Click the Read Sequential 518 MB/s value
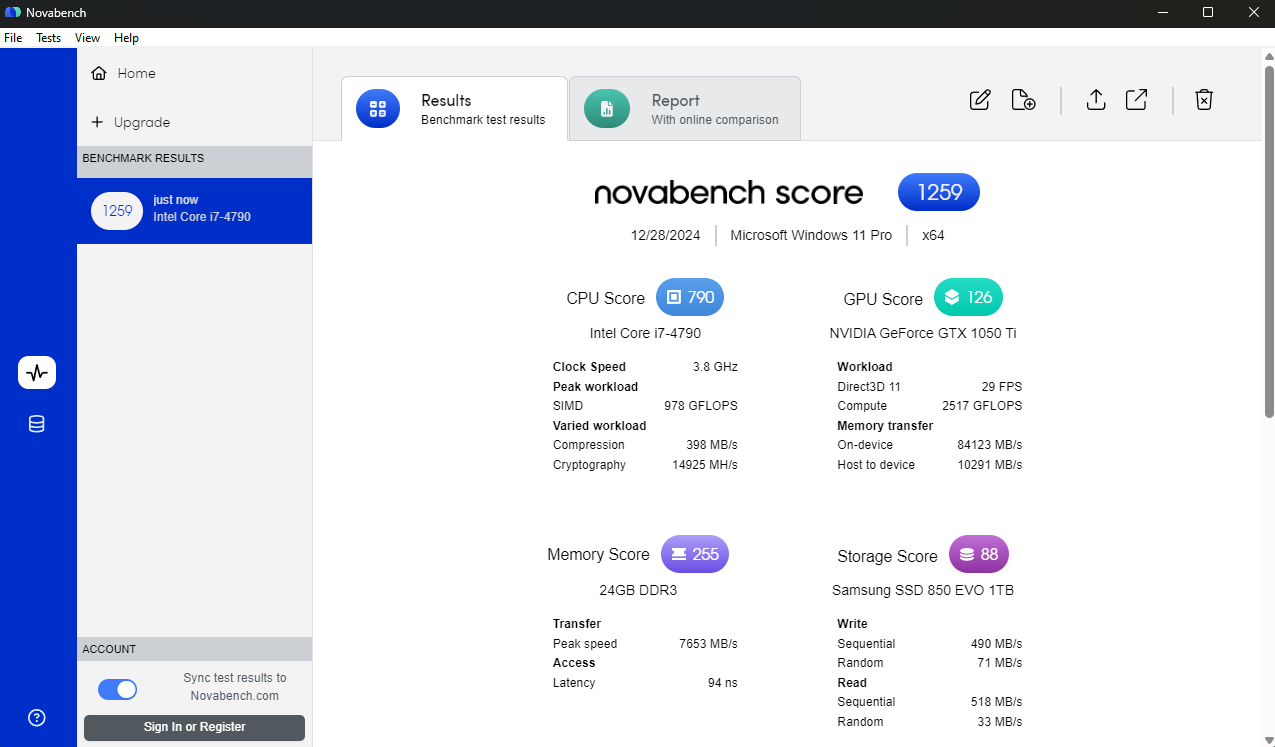Viewport: 1275px width, 747px height. pos(996,702)
